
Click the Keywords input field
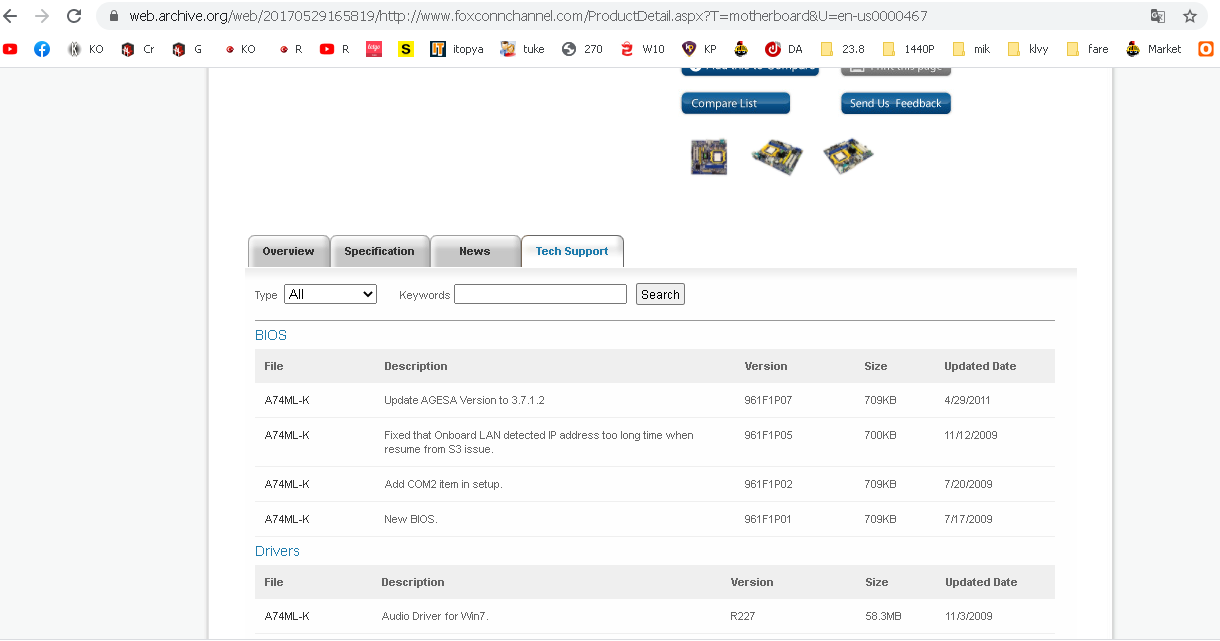pyautogui.click(x=540, y=294)
